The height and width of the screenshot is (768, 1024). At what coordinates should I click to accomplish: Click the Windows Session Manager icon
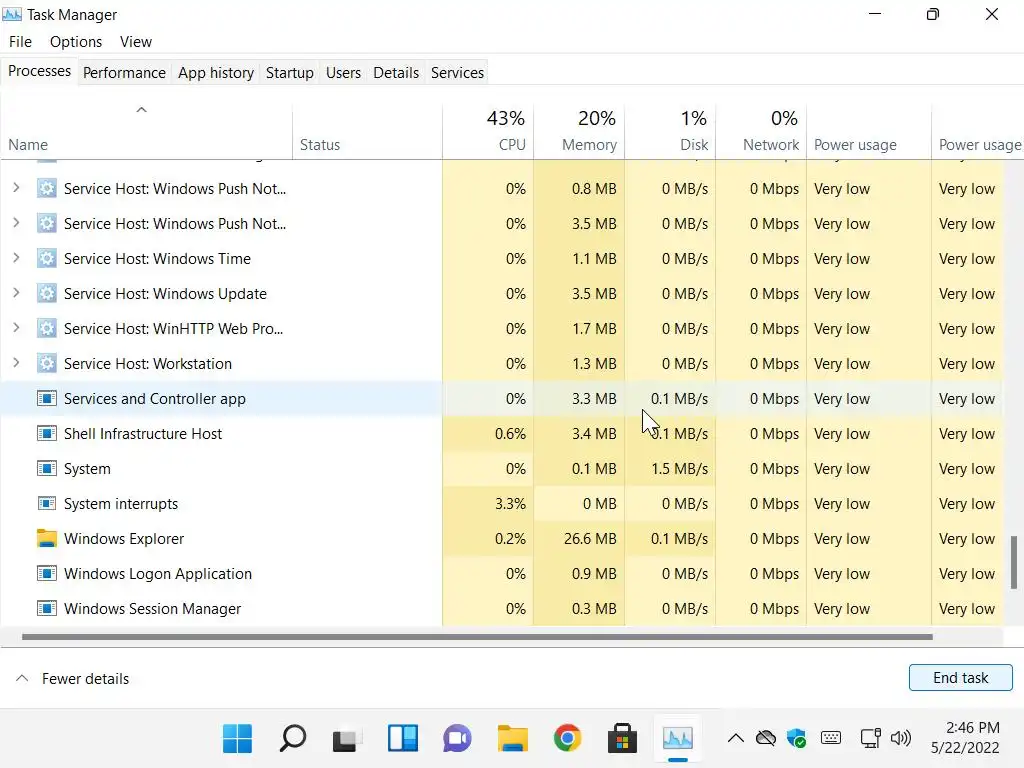(x=46, y=609)
